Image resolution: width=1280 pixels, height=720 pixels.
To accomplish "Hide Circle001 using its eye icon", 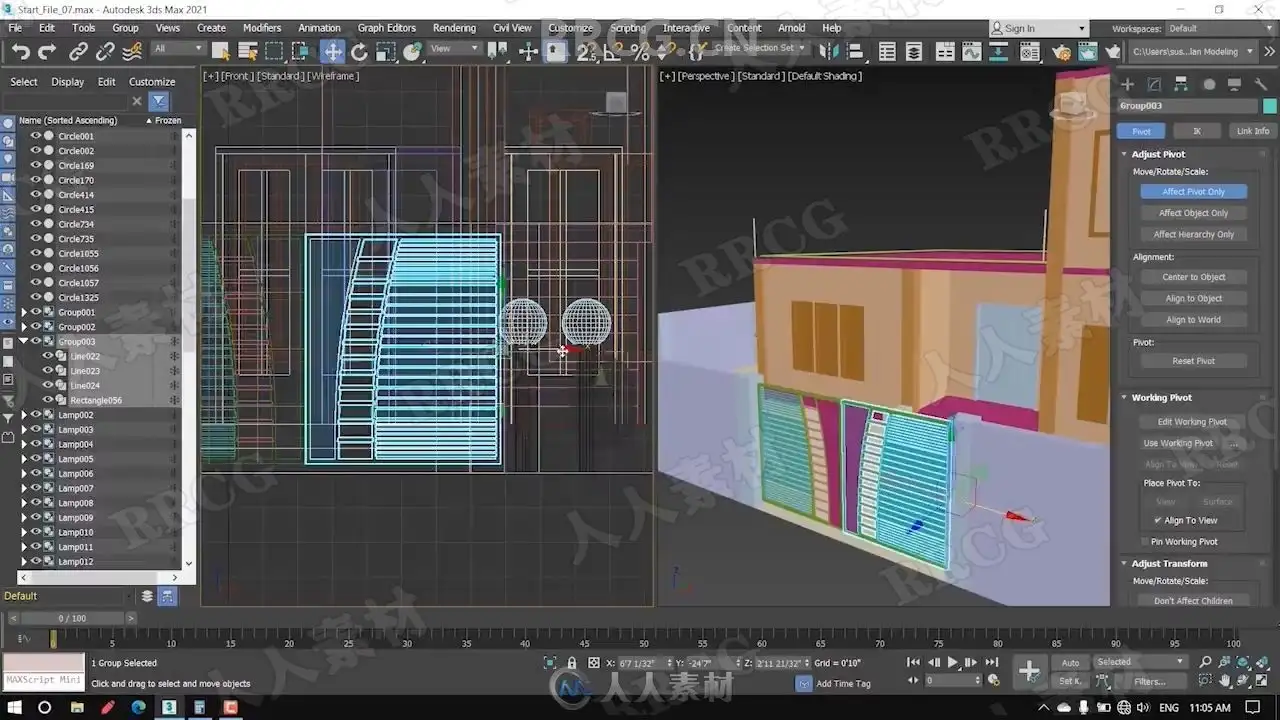I will pyautogui.click(x=36, y=136).
